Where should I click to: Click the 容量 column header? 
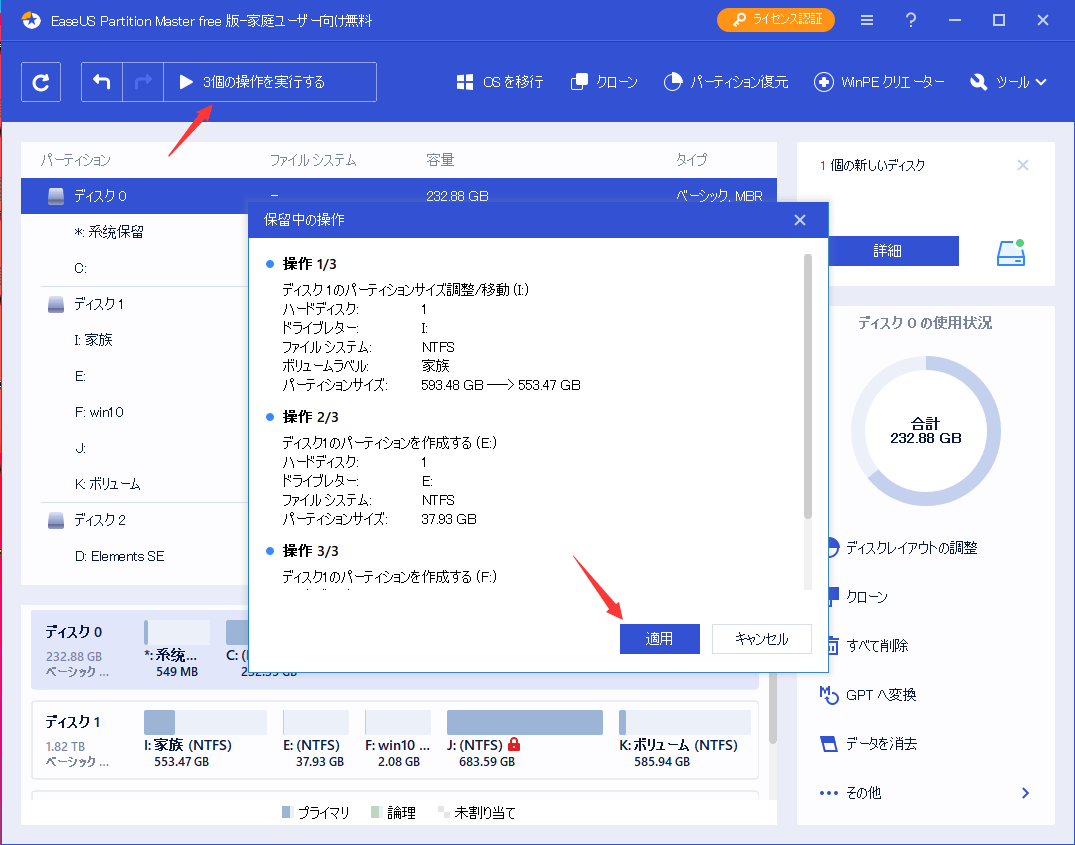[x=440, y=160]
